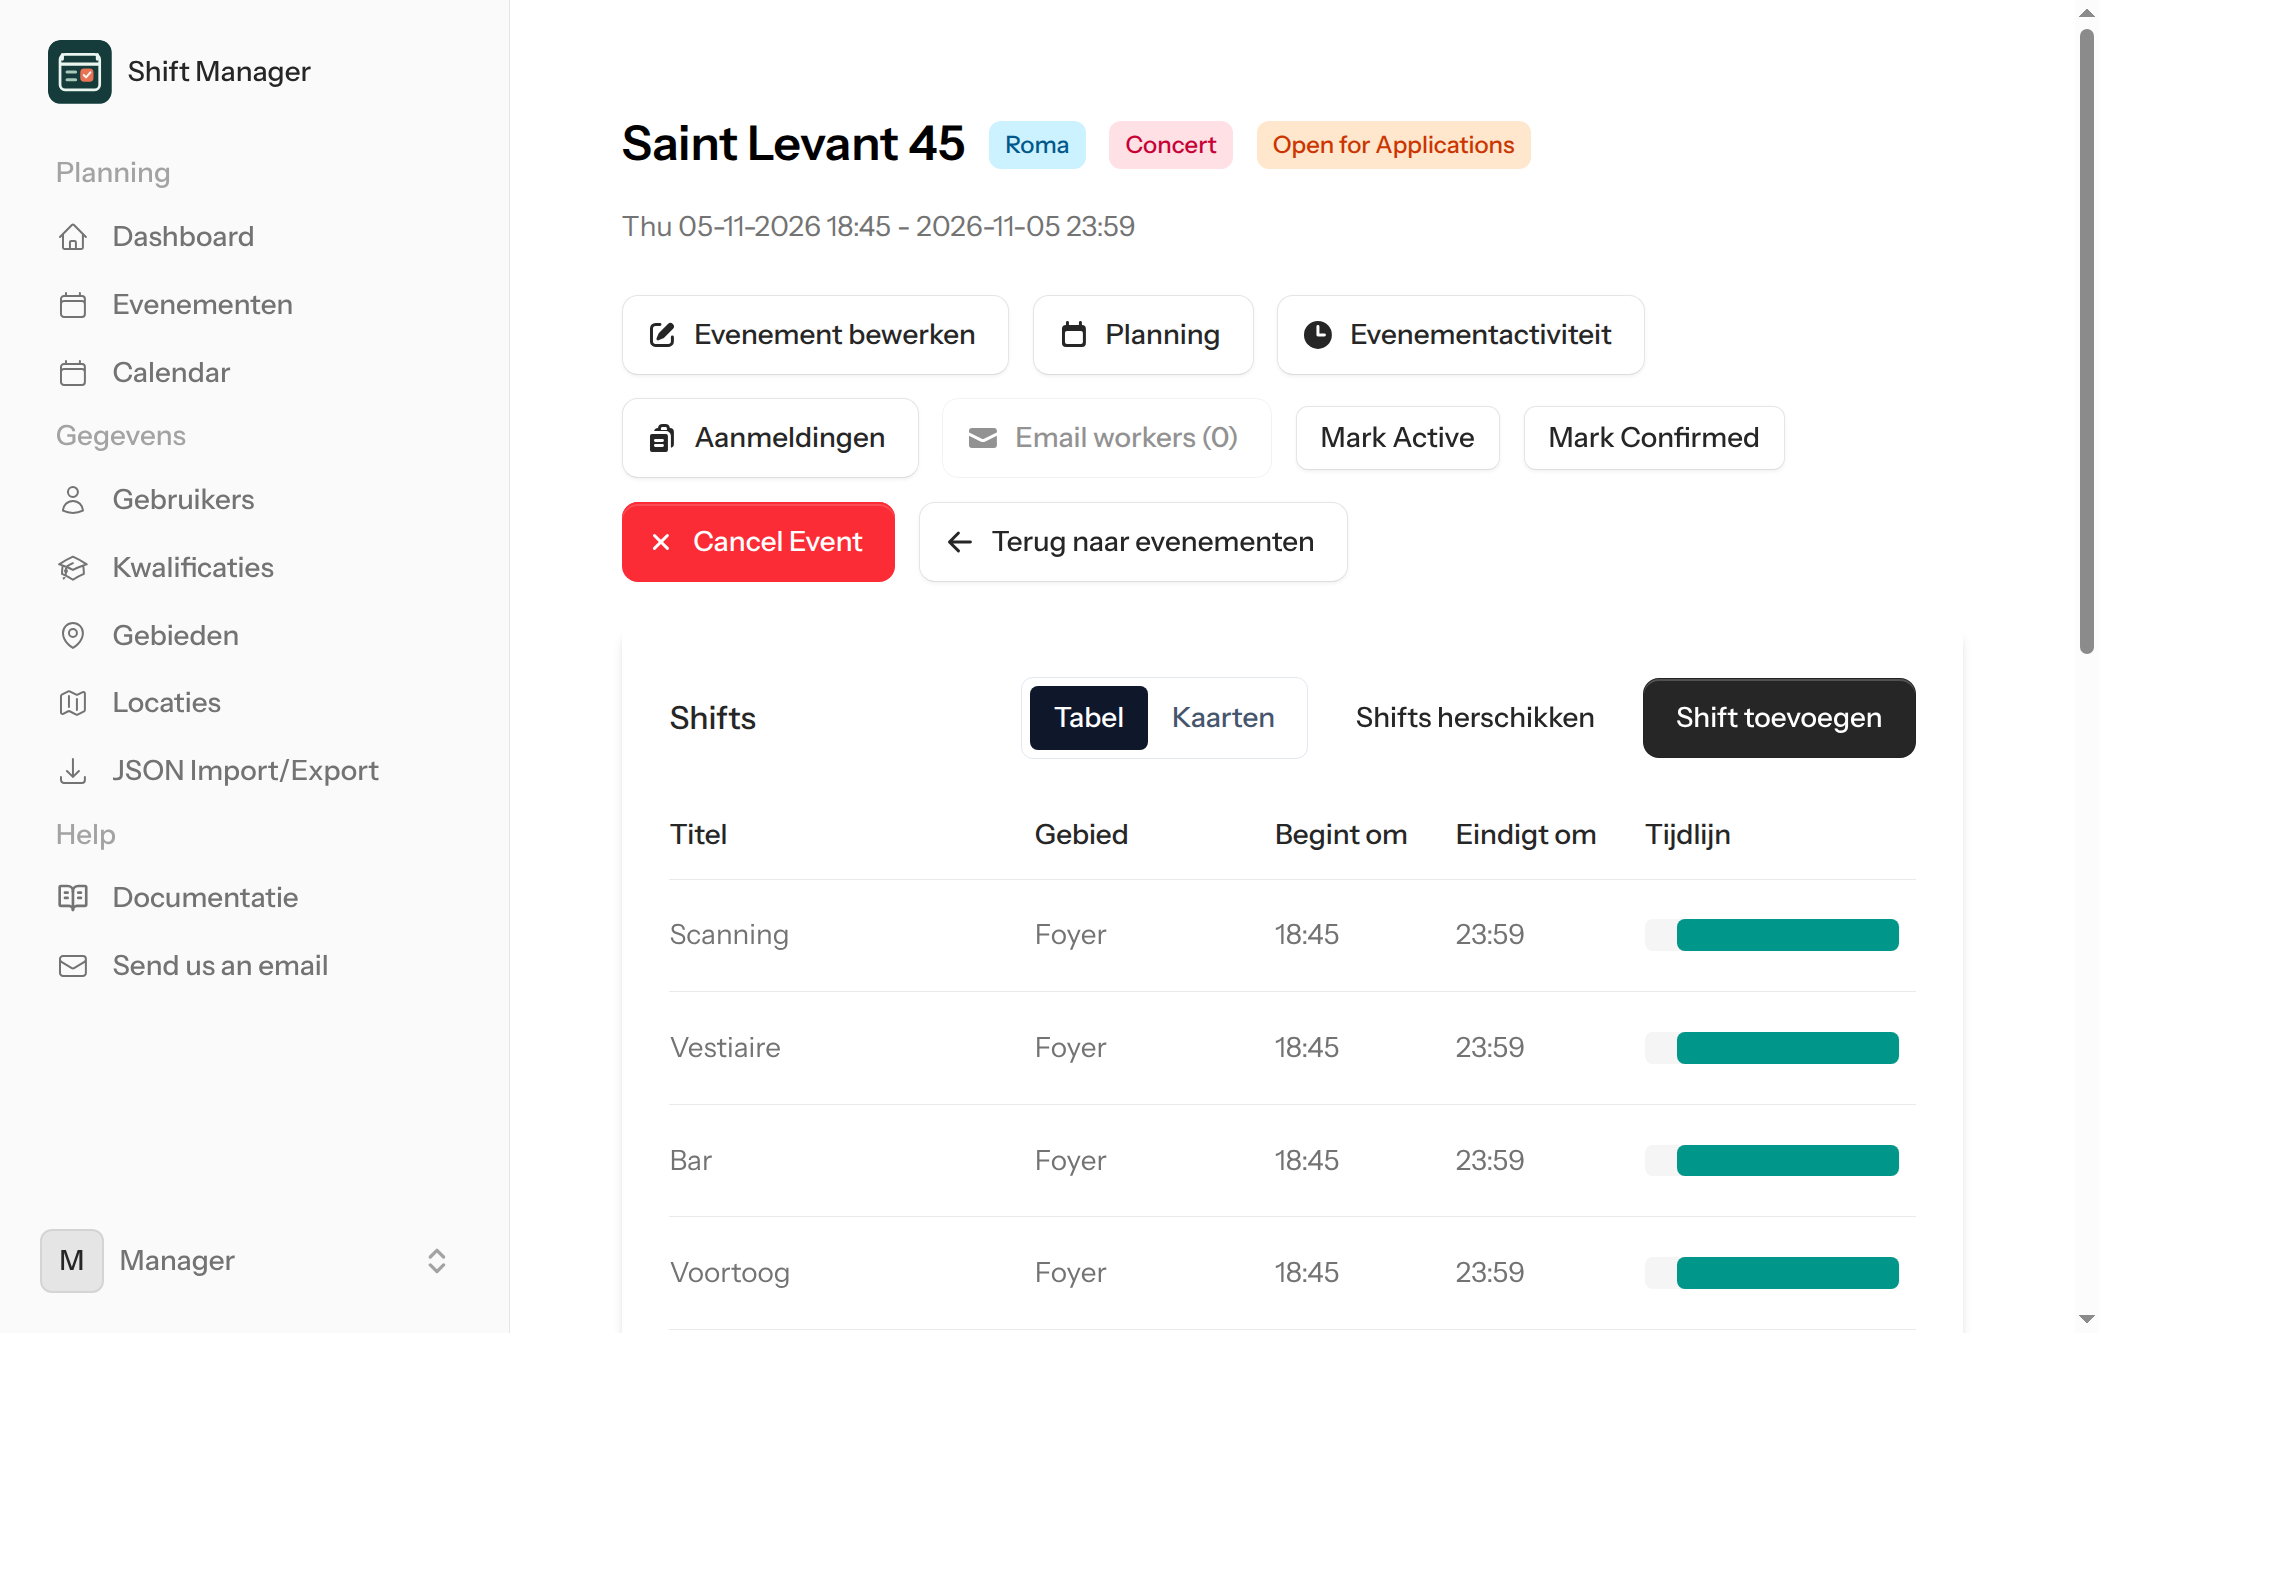Click the X icon on Cancel Event
Viewport: 2295px width, 1594px height.
click(x=661, y=542)
